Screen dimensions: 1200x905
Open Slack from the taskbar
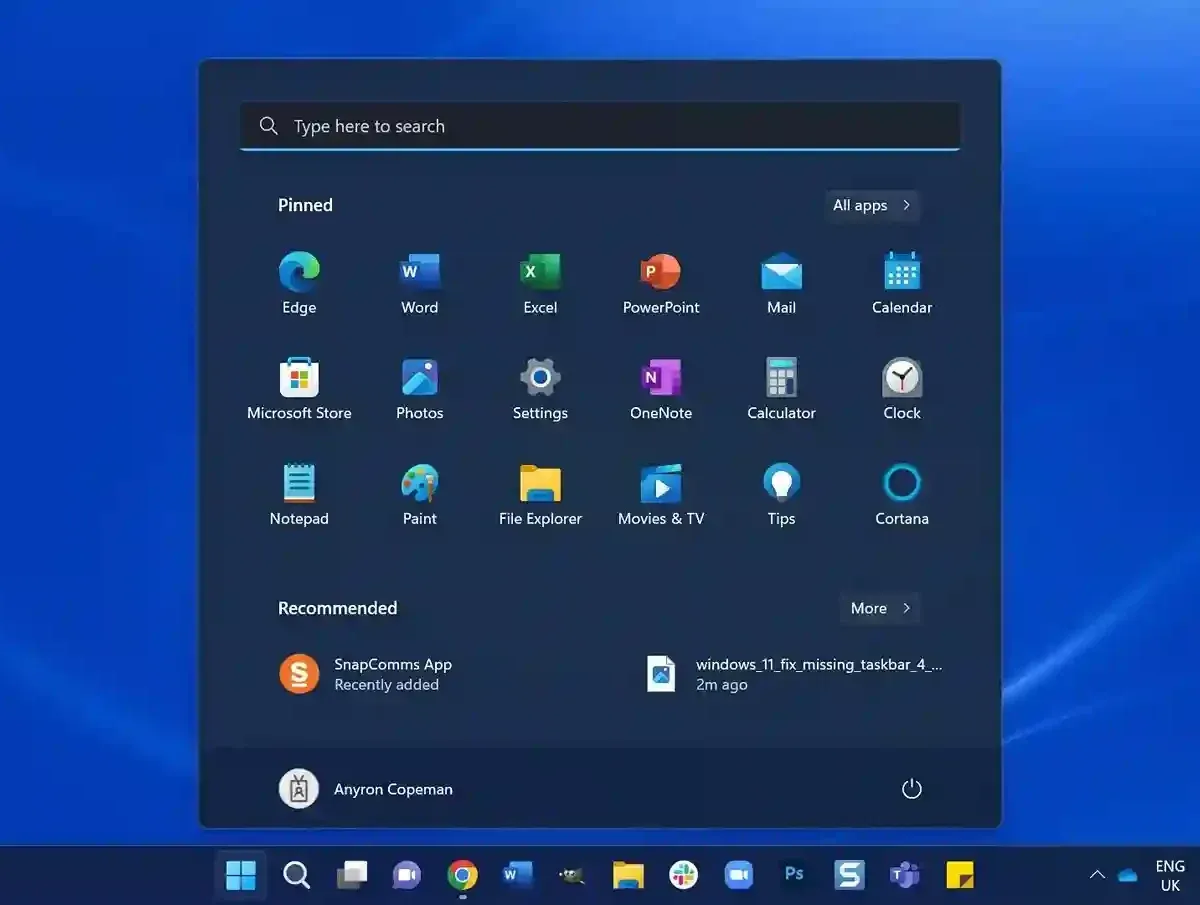click(x=684, y=876)
